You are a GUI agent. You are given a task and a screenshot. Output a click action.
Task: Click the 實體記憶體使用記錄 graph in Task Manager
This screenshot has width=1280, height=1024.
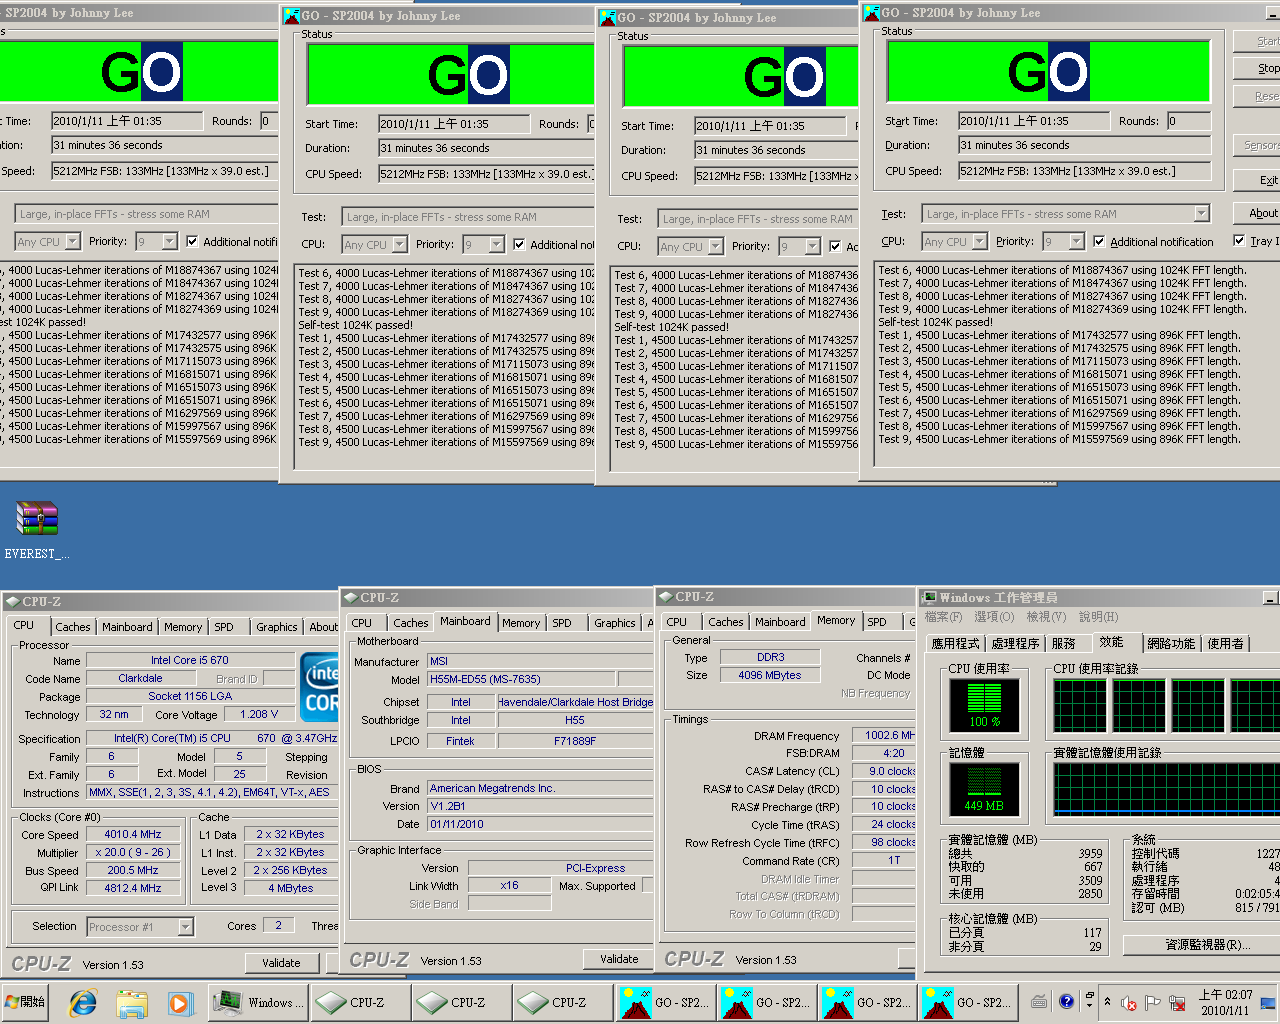(x=1166, y=790)
